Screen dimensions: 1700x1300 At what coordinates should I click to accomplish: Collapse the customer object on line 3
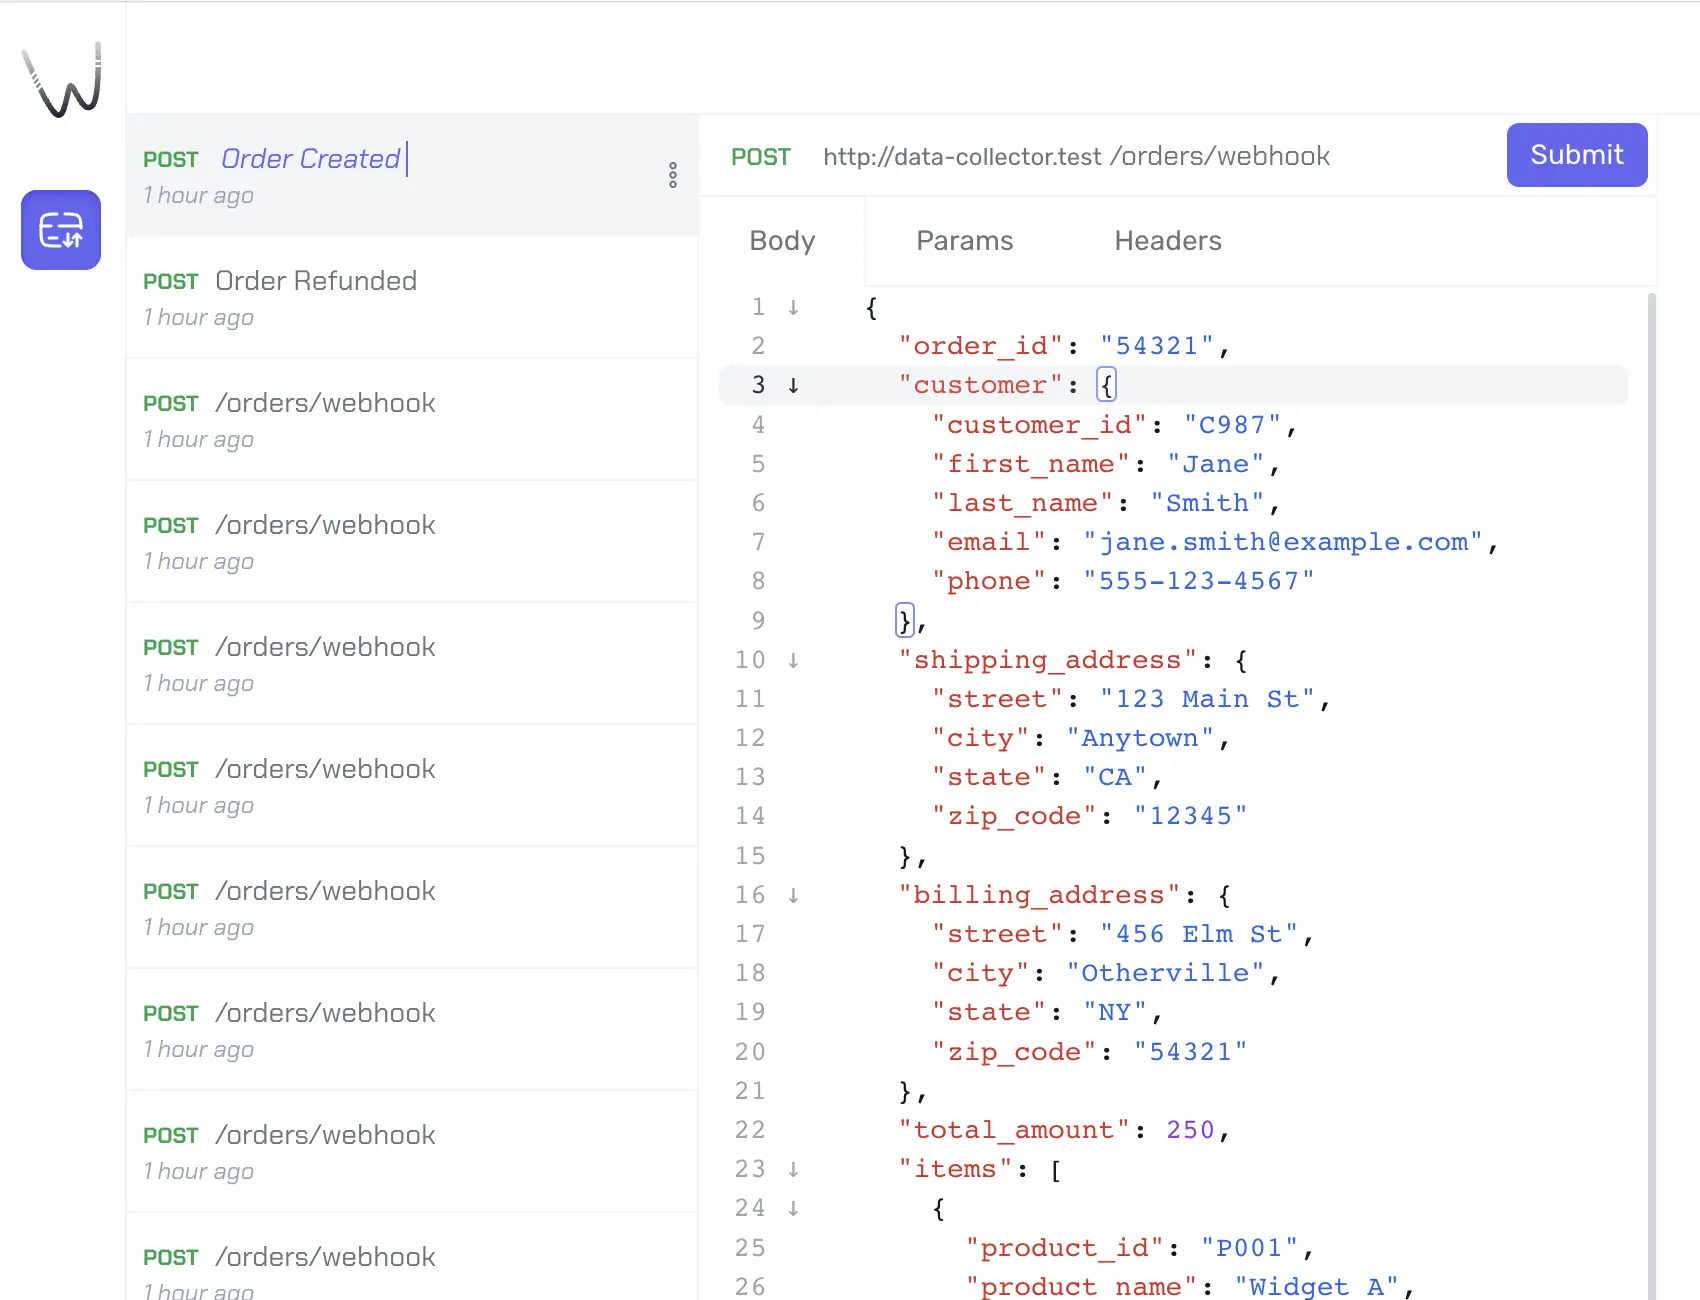point(793,385)
